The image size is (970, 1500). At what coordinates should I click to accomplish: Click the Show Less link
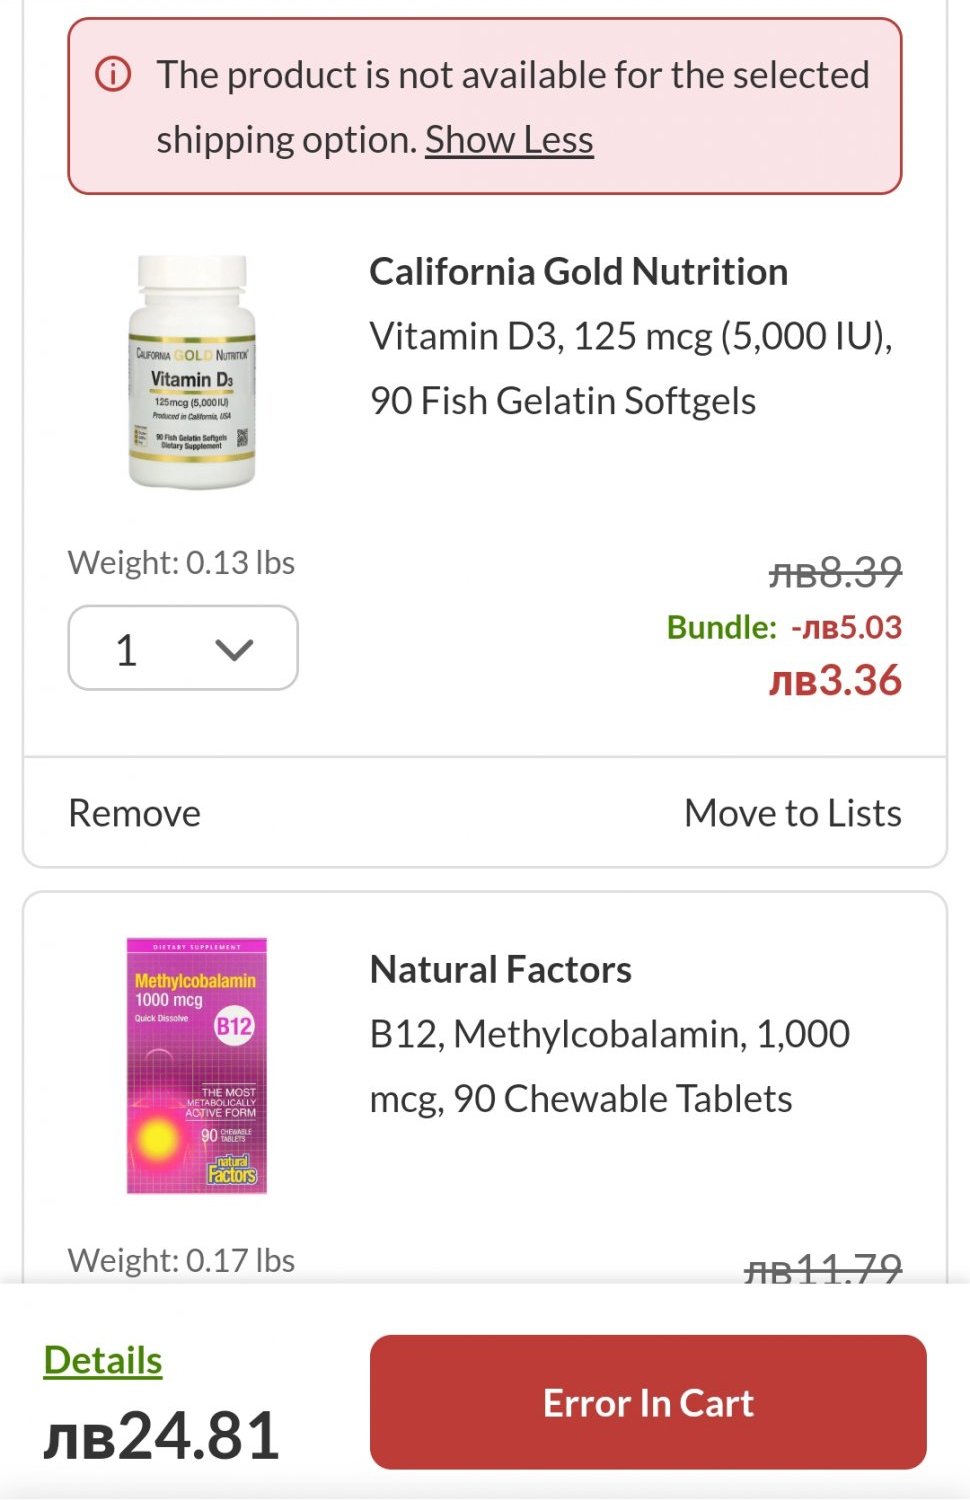509,140
